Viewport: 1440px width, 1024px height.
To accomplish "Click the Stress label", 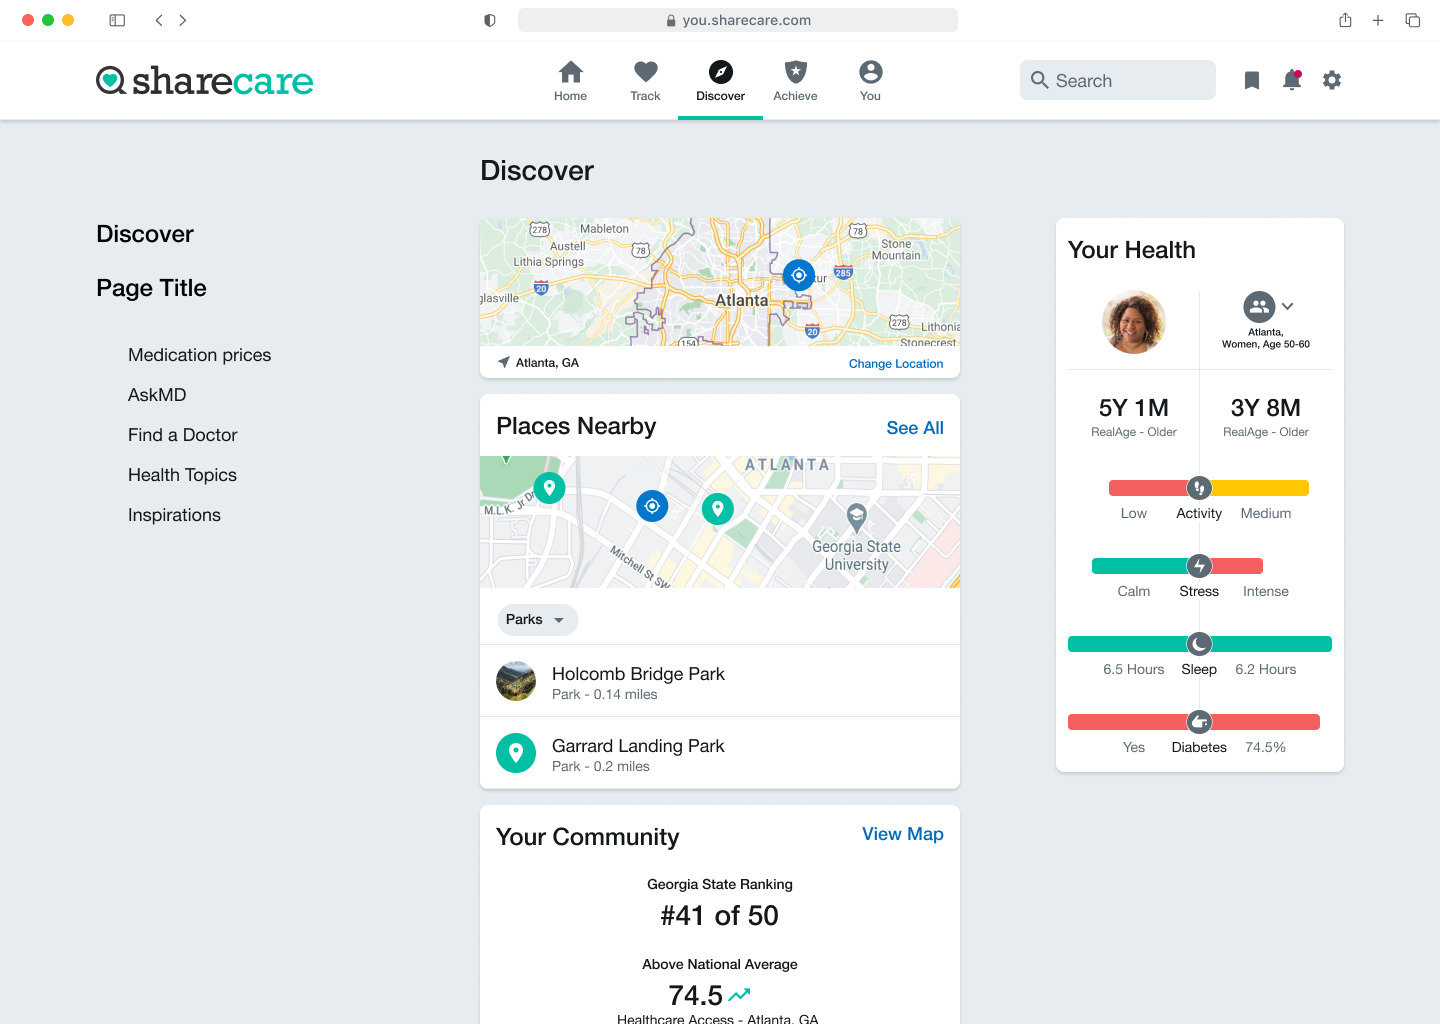I will coord(1199,592).
